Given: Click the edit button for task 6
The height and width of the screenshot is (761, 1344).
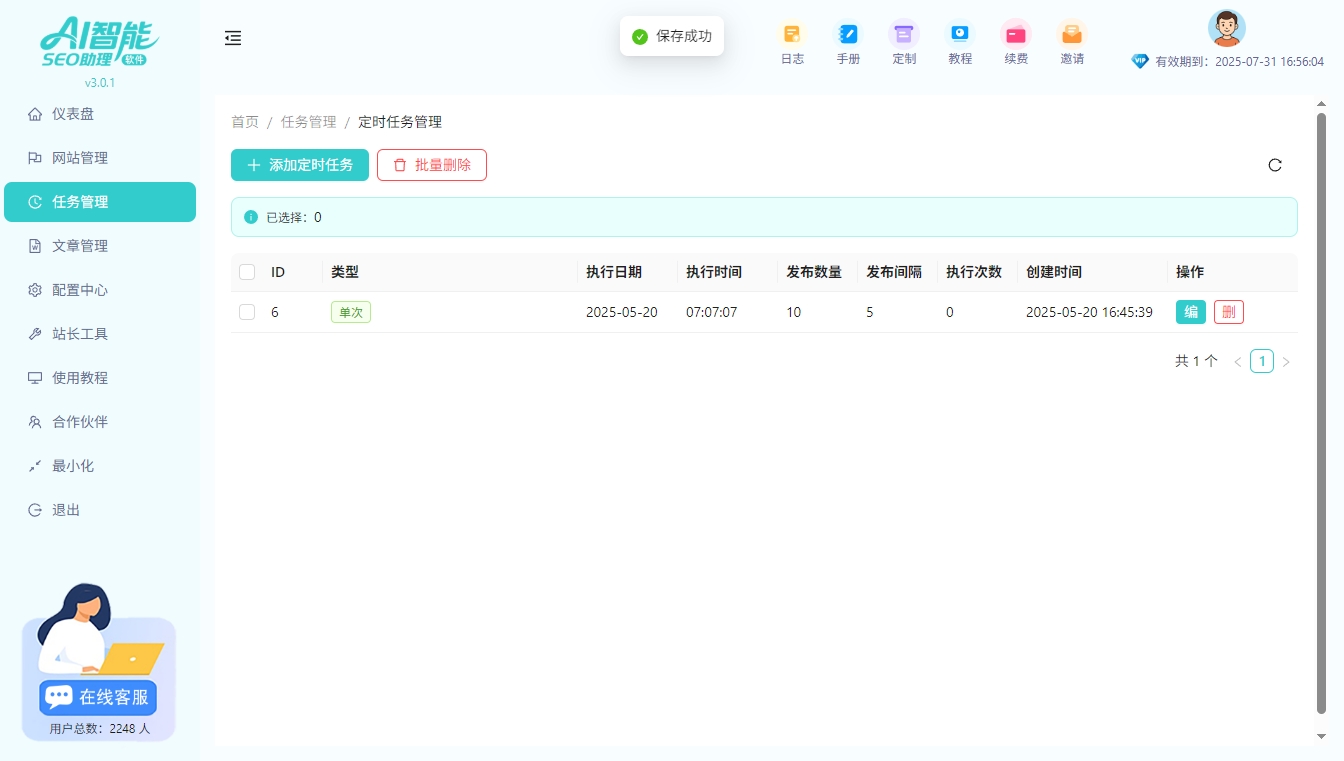Looking at the screenshot, I should [1191, 312].
